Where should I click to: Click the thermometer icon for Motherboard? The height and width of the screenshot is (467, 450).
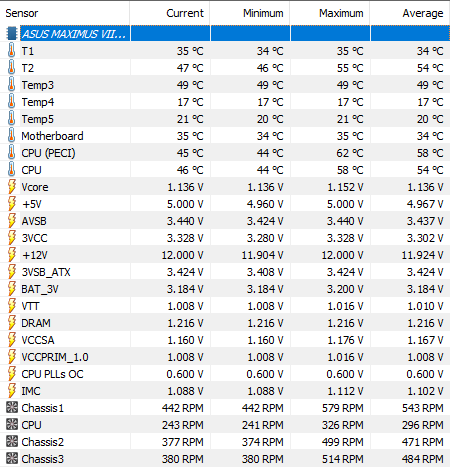click(x=11, y=136)
